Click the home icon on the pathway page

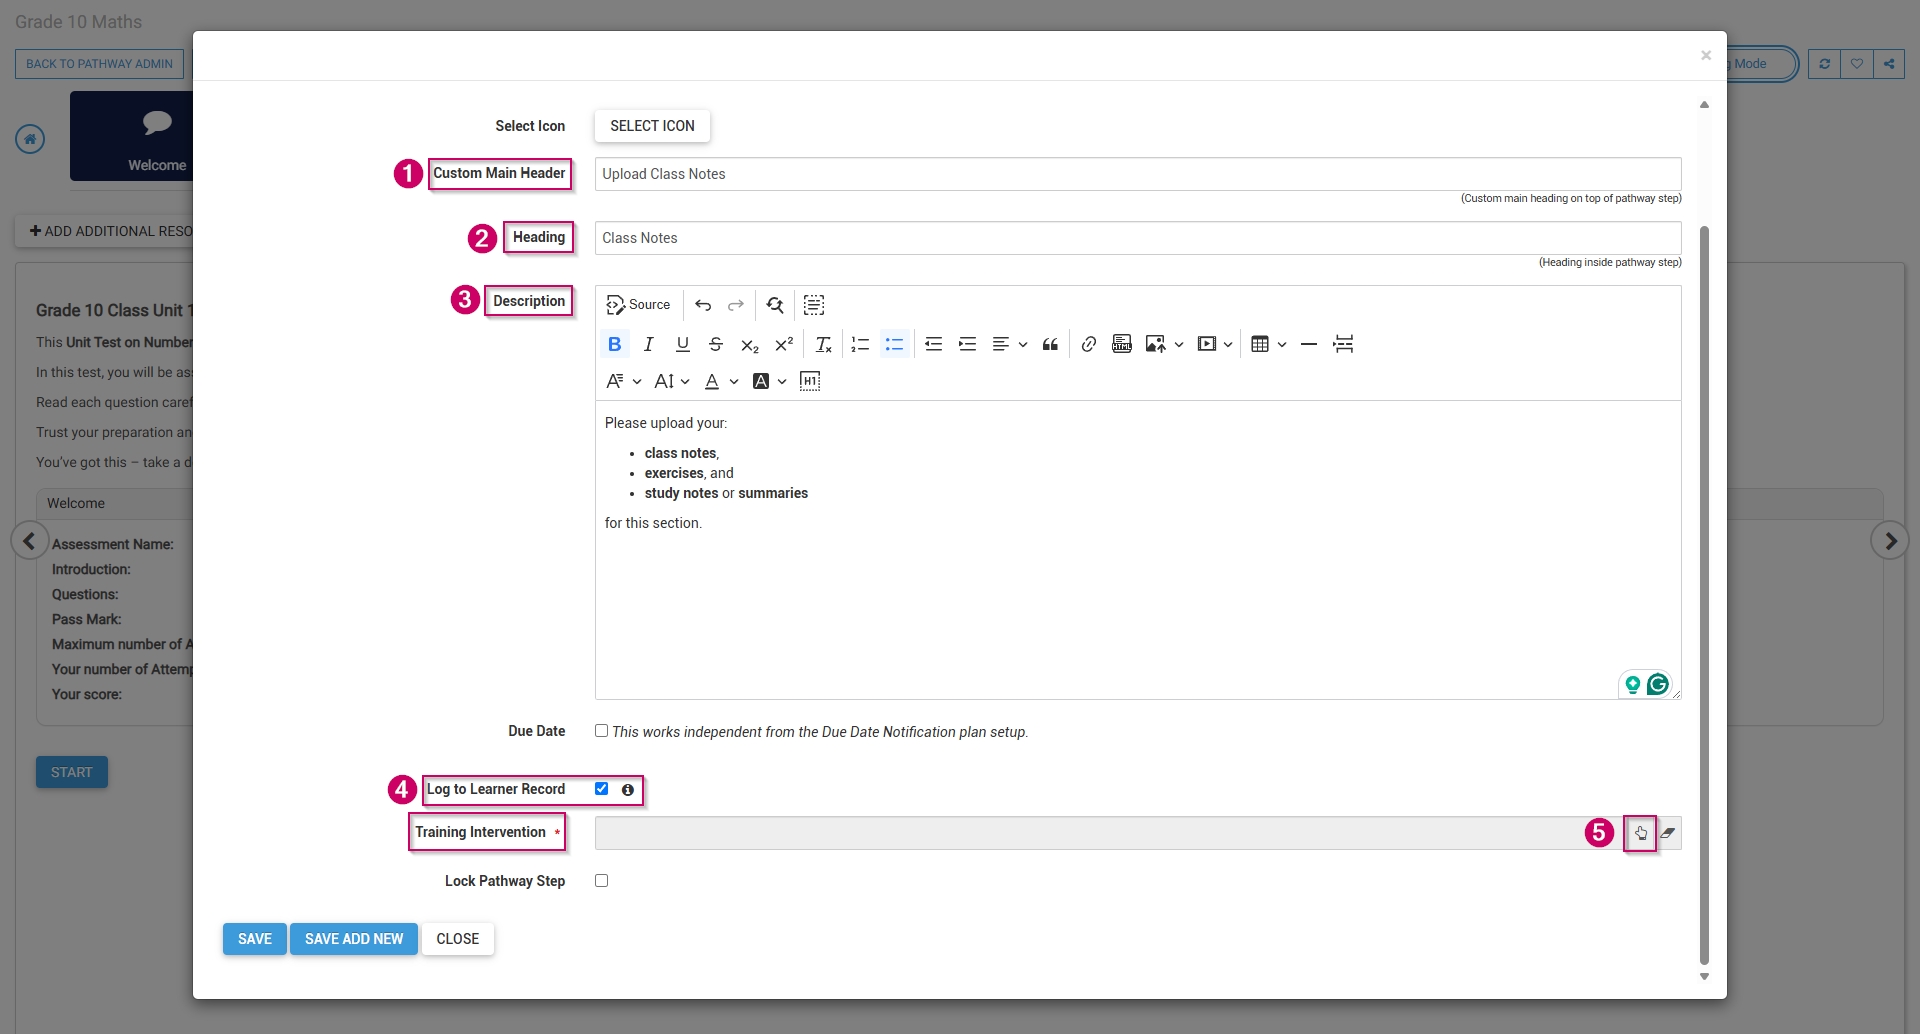pos(30,139)
